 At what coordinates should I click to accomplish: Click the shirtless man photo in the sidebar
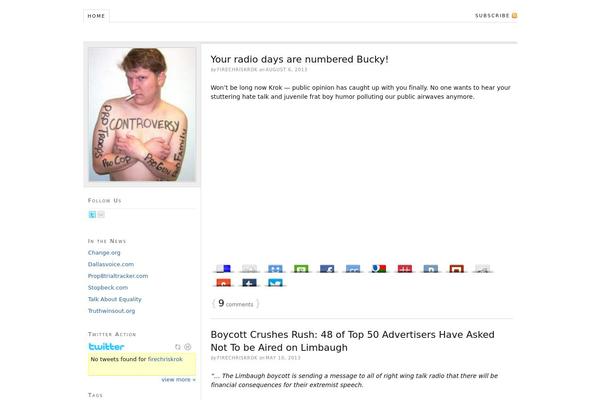[142, 114]
